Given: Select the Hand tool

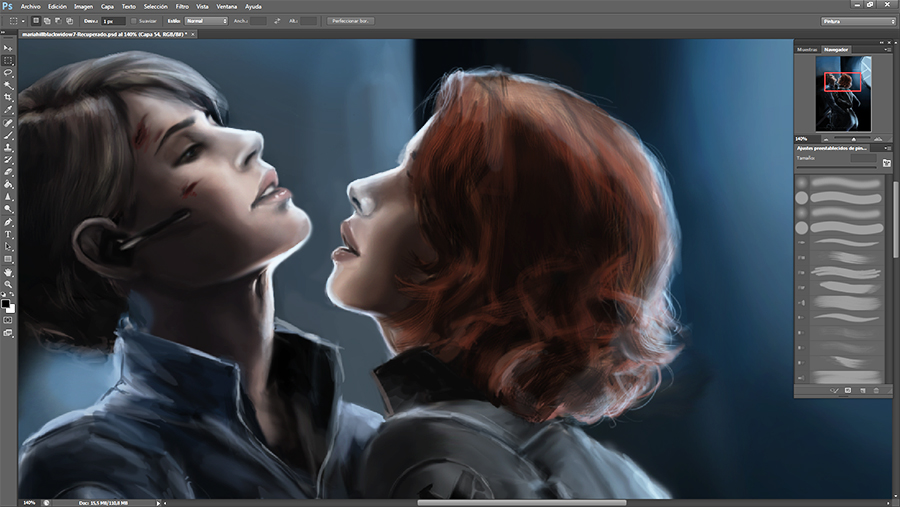Looking at the screenshot, I should coord(8,273).
